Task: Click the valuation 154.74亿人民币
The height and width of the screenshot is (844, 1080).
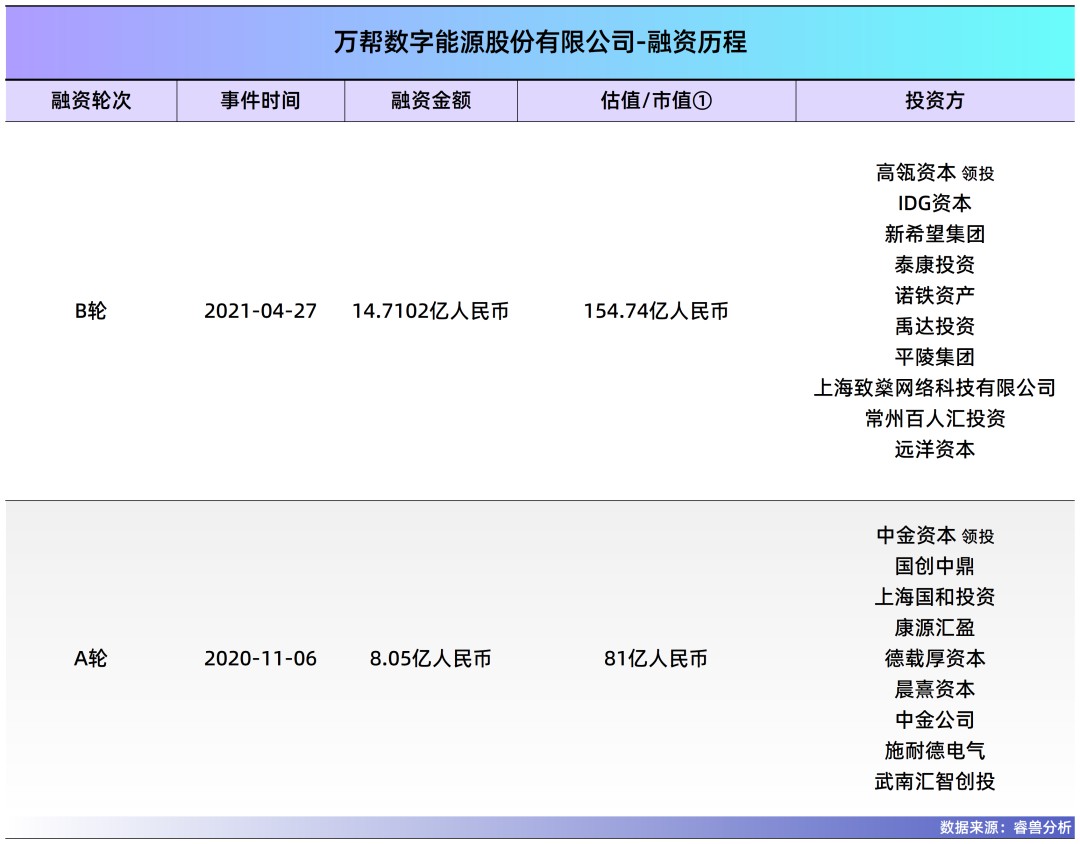Action: tap(655, 312)
